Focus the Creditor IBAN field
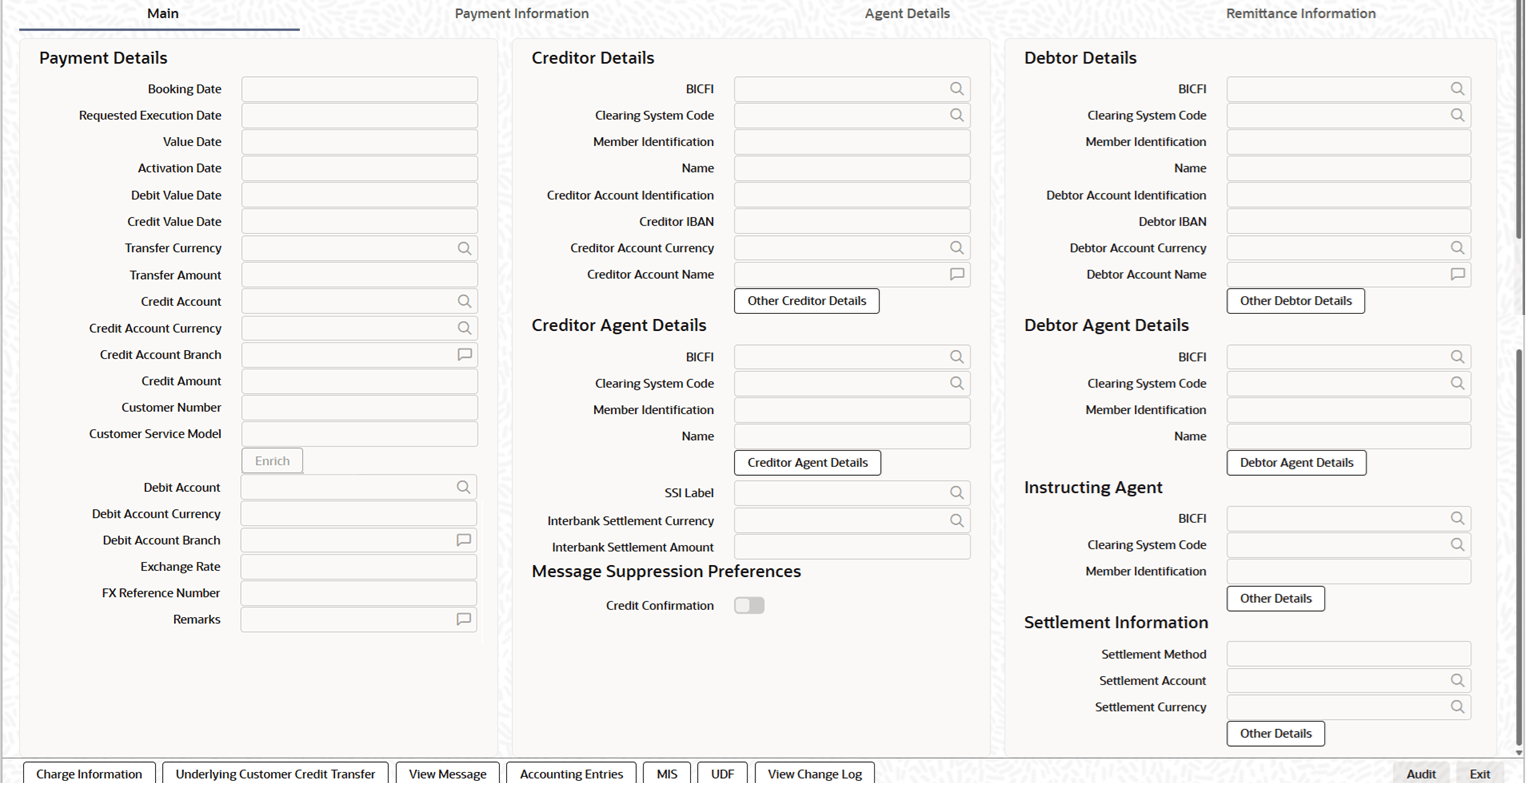The image size is (1527, 786). 852,222
